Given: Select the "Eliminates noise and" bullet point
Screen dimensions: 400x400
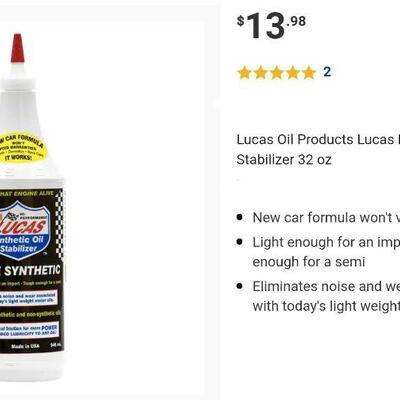Looking at the screenshot, I should tap(318, 286).
